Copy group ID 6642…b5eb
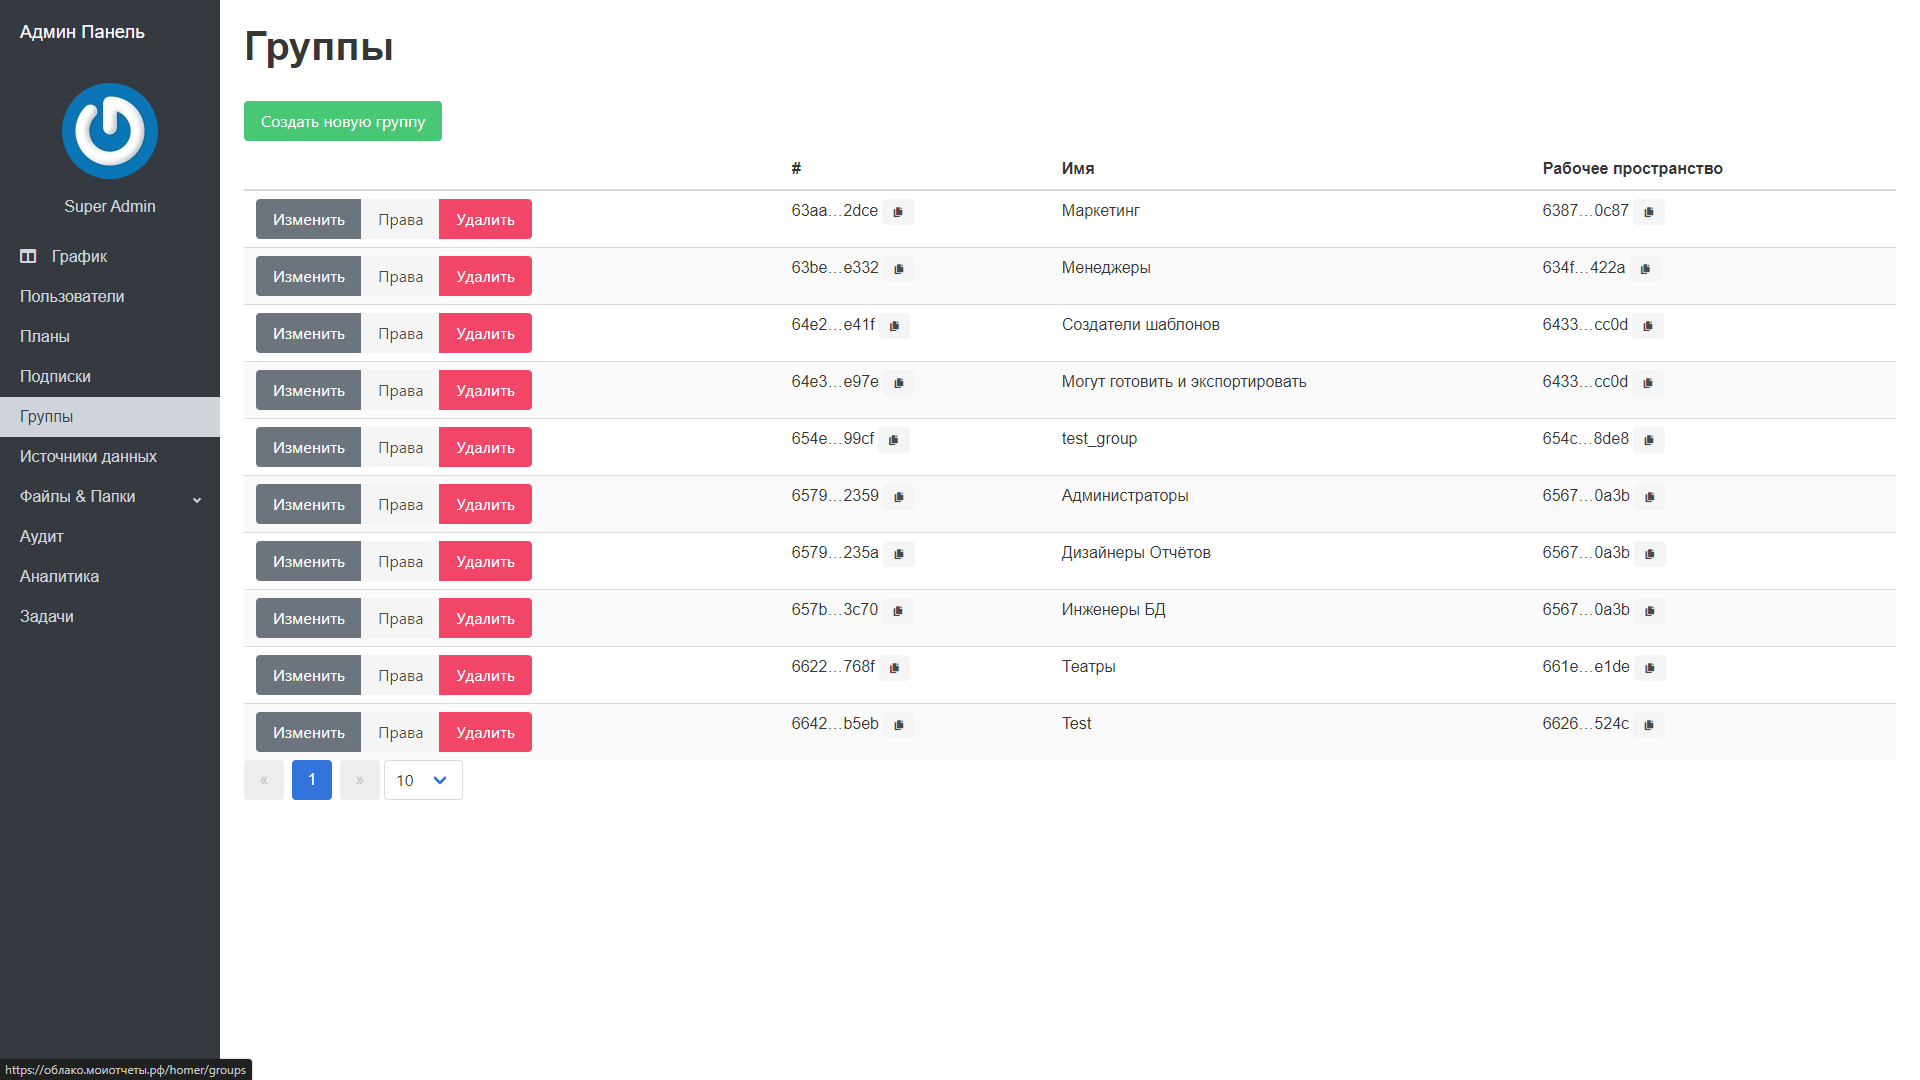Image resolution: width=1920 pixels, height=1080 pixels. 899,725
